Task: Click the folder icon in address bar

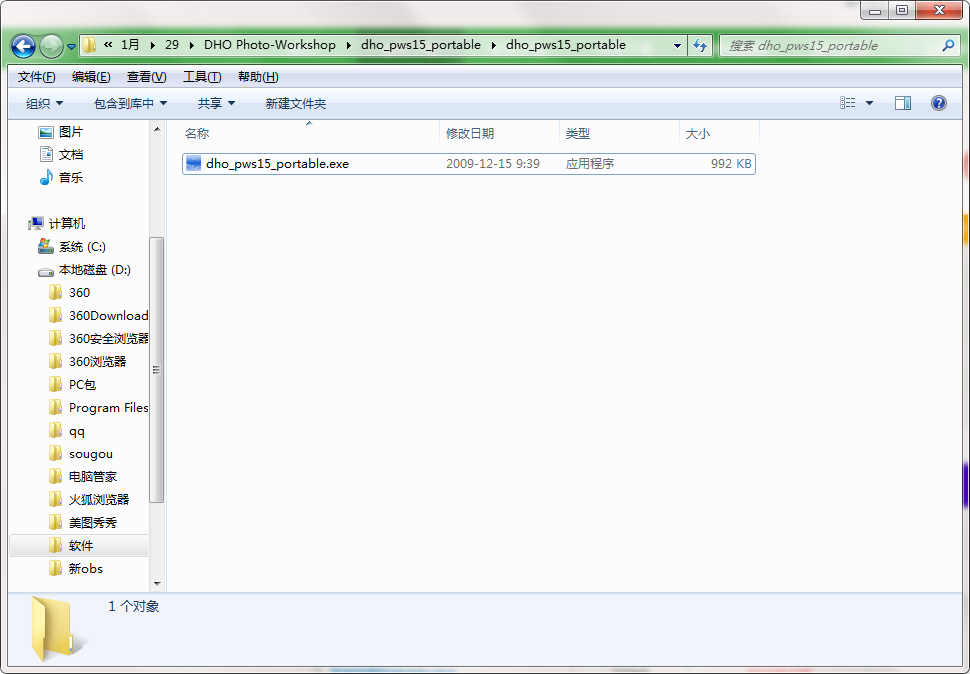Action: (90, 45)
